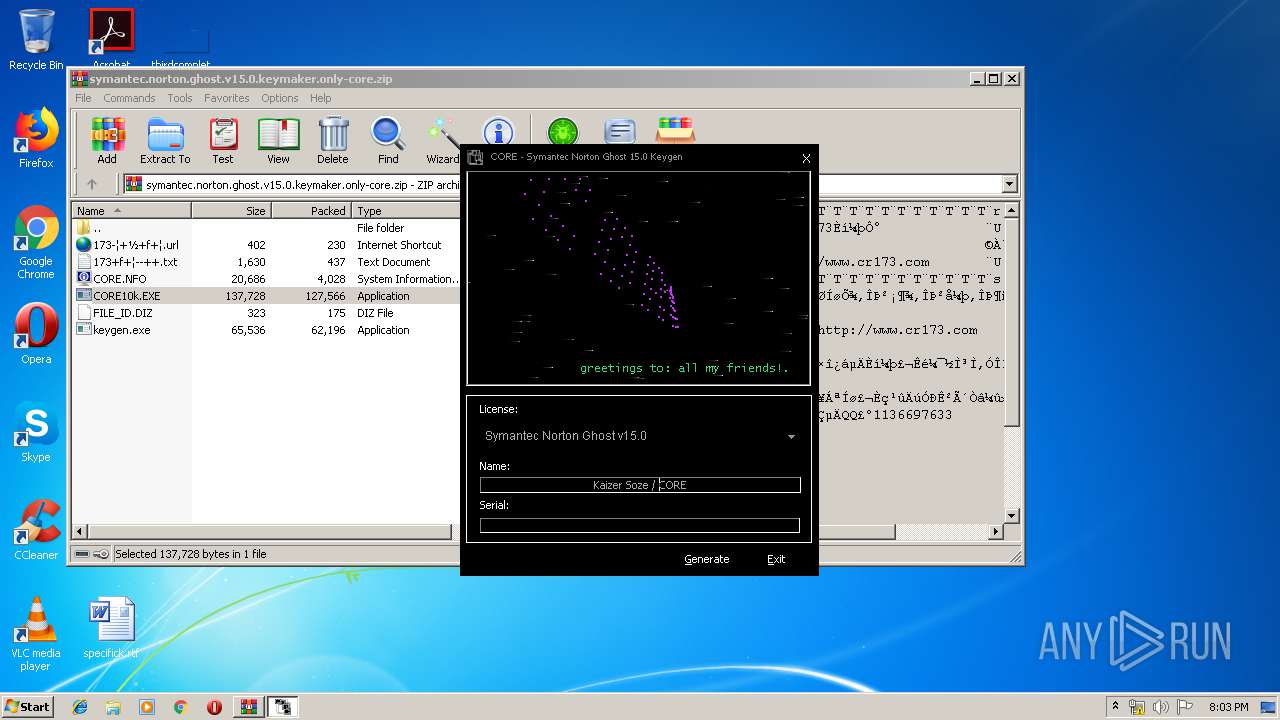
Task: Click the up-one-level arrow in WinRAR
Action: (92, 184)
